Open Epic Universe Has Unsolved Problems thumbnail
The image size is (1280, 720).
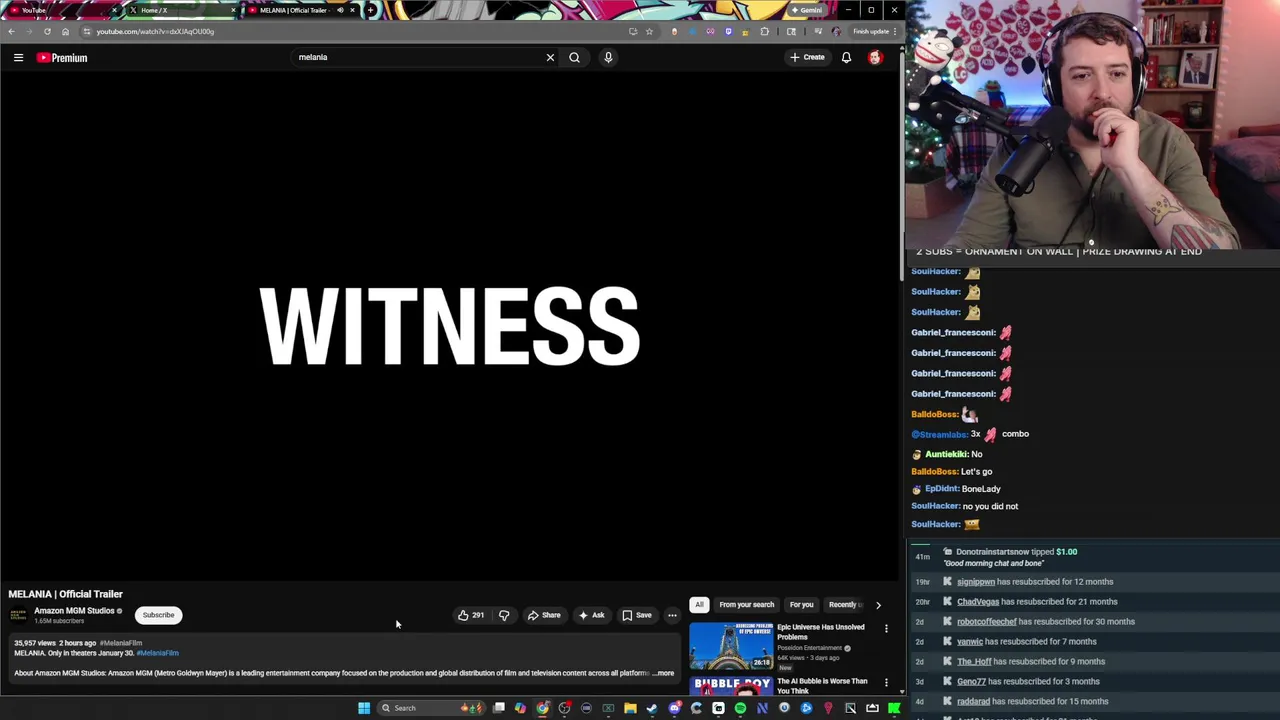pos(731,646)
